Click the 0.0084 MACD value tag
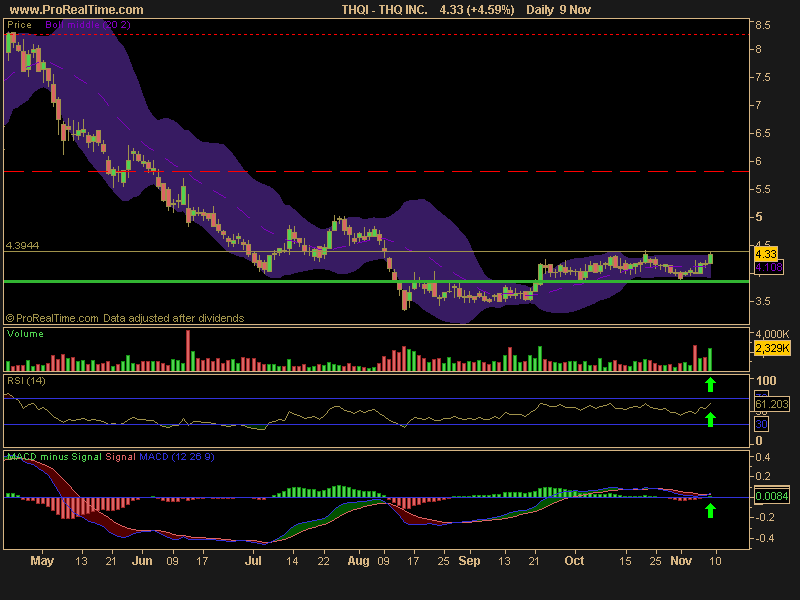The width and height of the screenshot is (800, 600). click(x=771, y=496)
